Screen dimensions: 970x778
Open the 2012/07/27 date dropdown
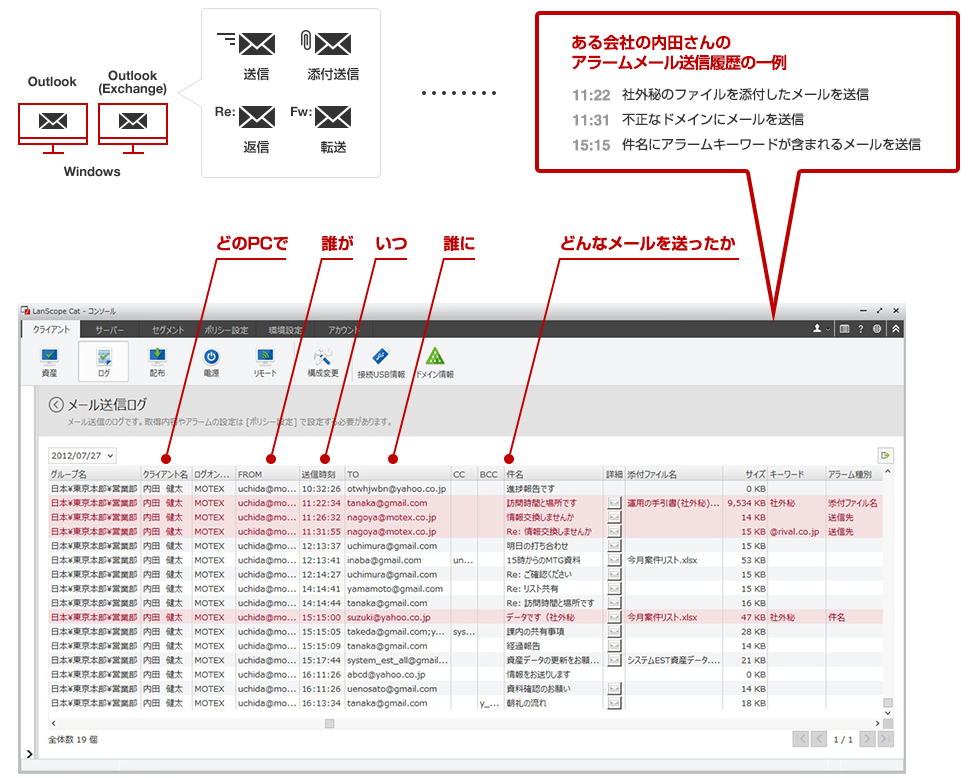click(82, 456)
